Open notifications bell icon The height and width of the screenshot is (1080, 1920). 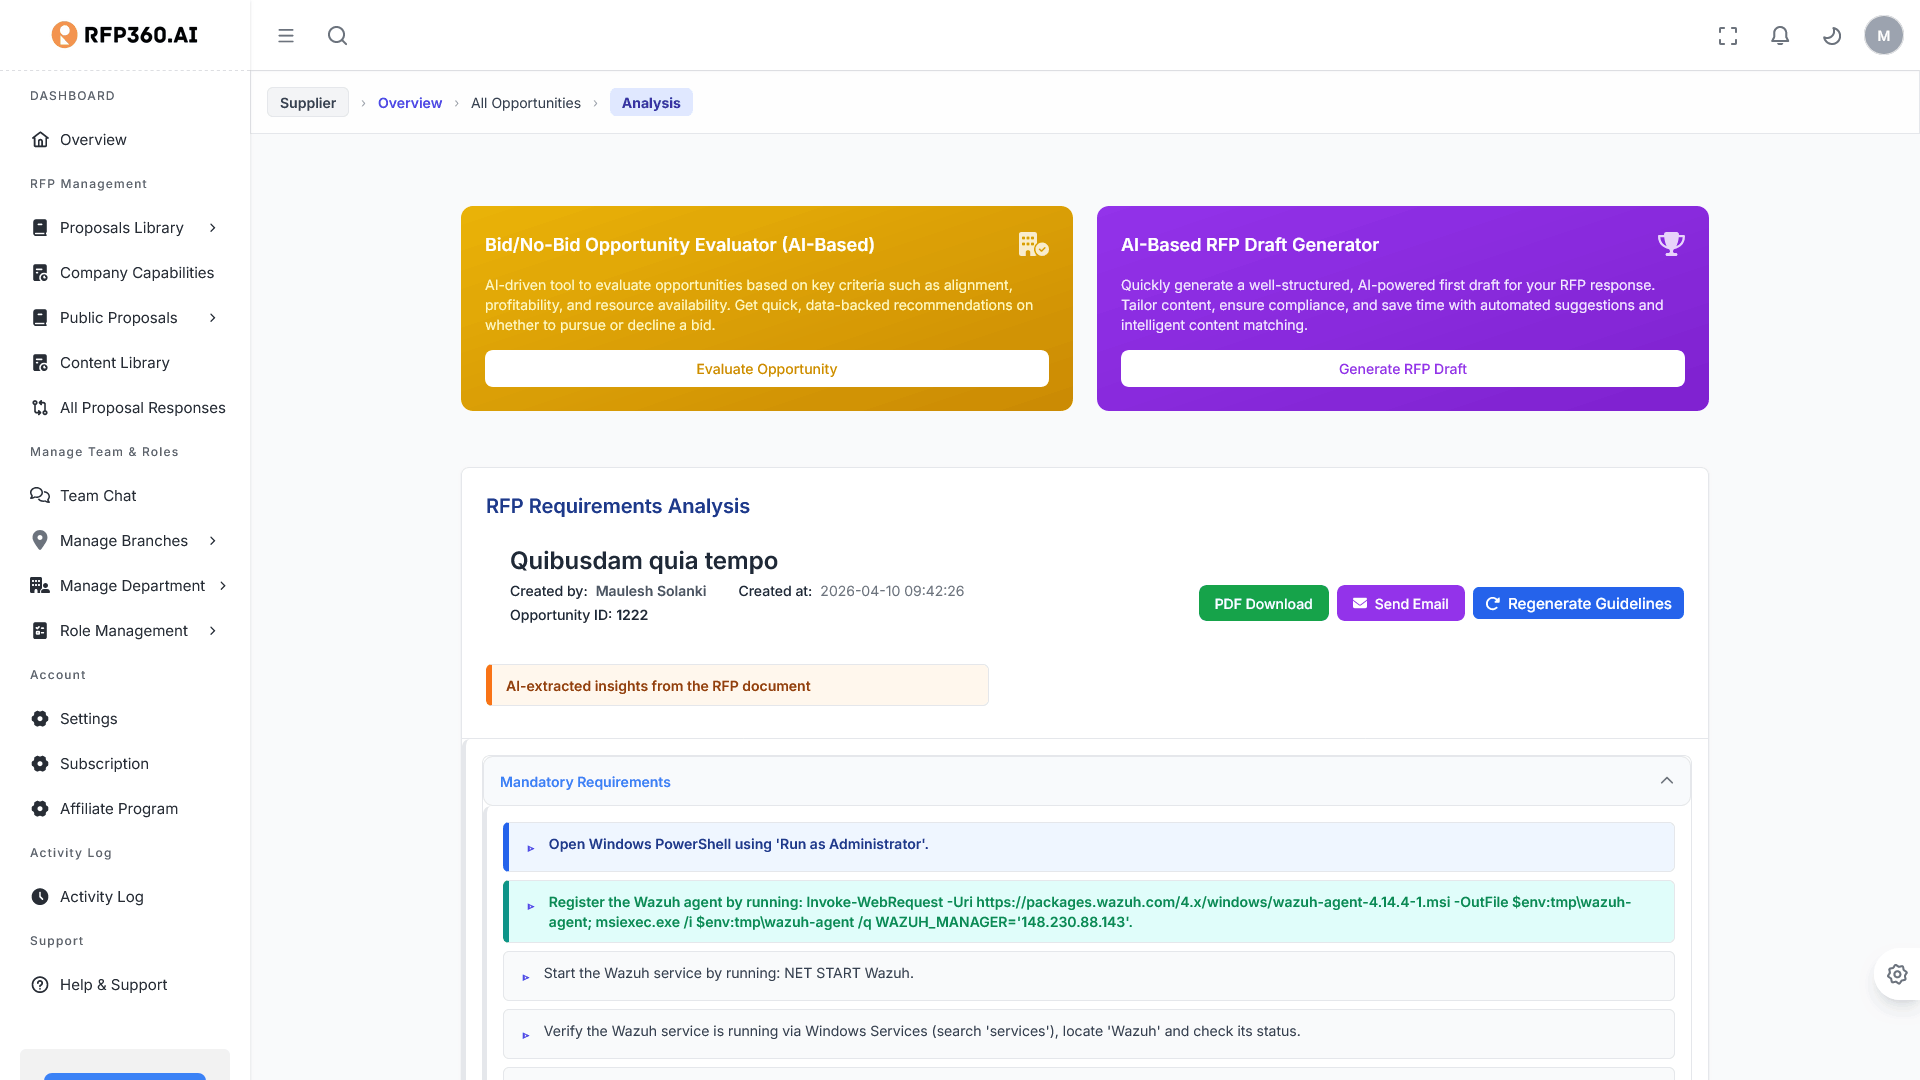point(1780,36)
